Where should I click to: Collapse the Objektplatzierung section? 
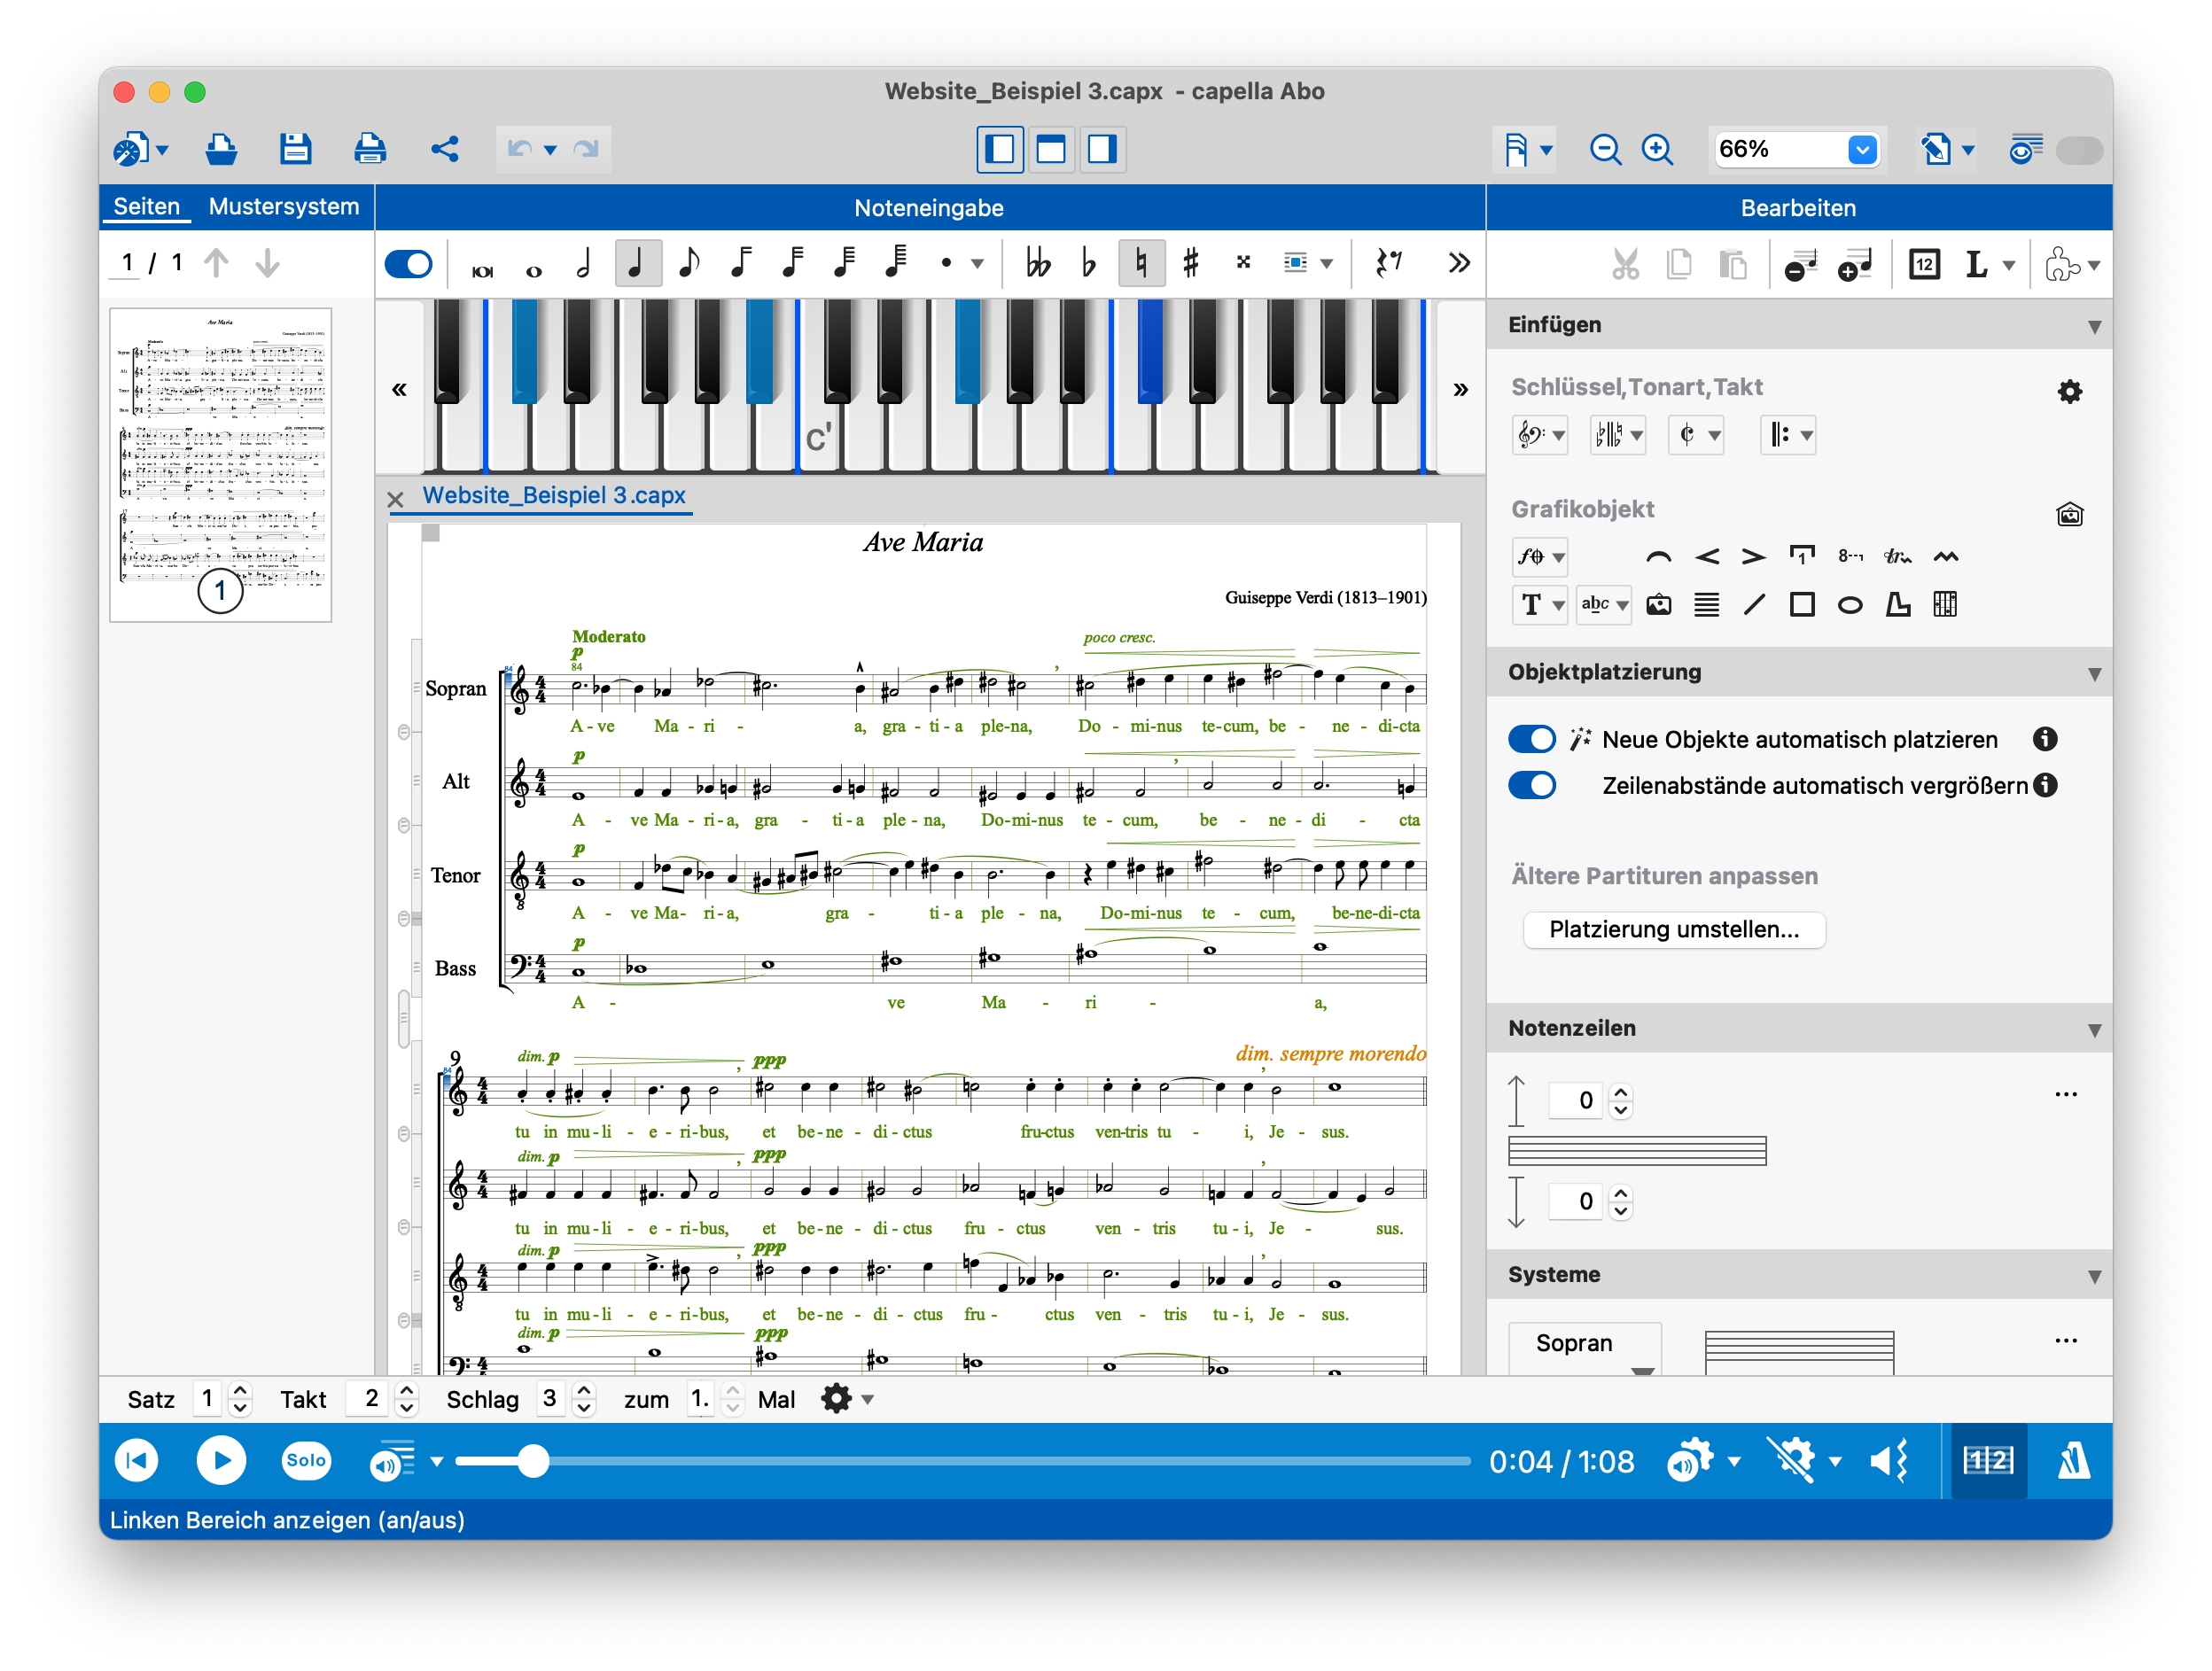pos(2094,673)
